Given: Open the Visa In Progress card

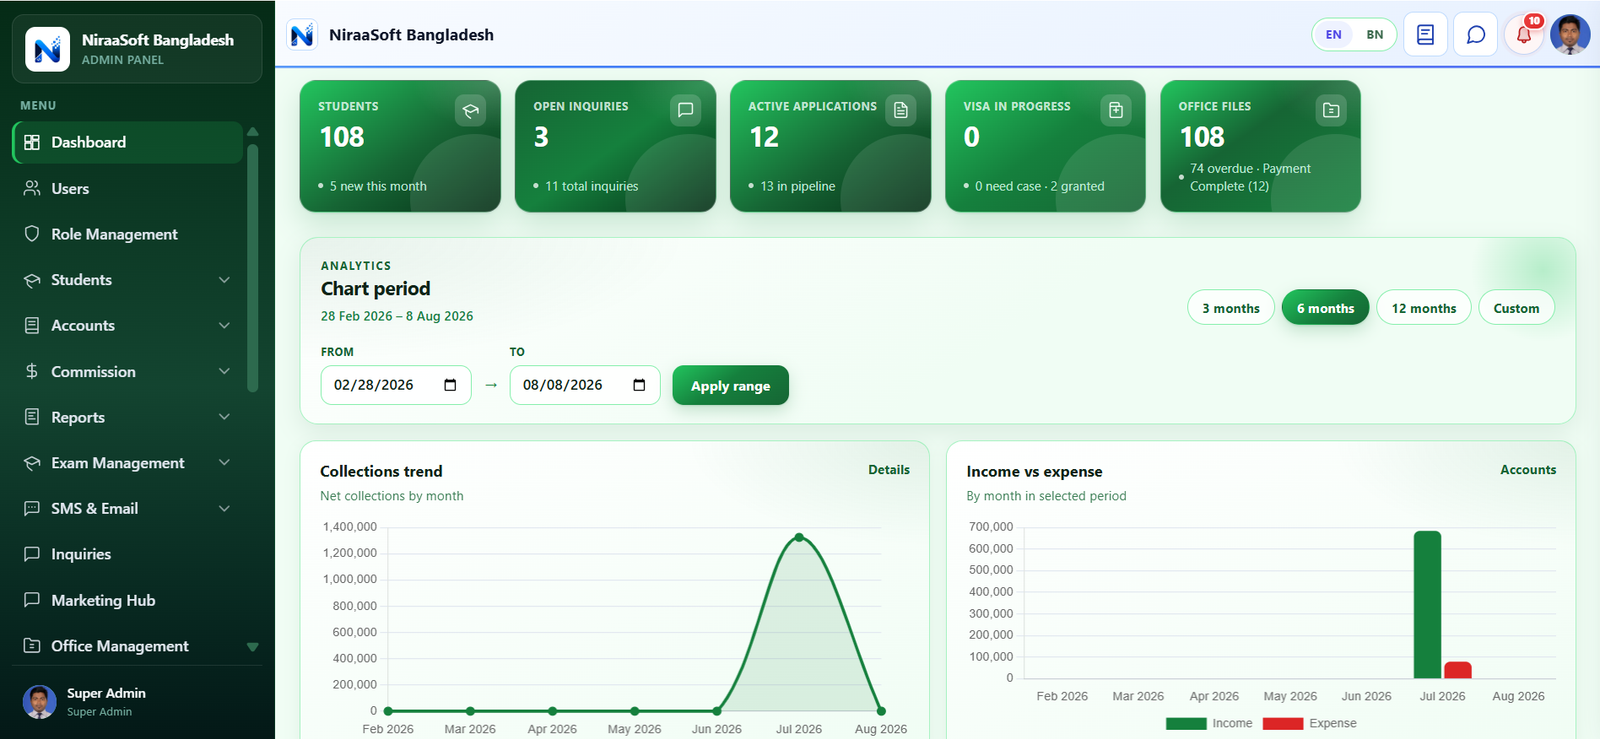Looking at the screenshot, I should point(1045,146).
